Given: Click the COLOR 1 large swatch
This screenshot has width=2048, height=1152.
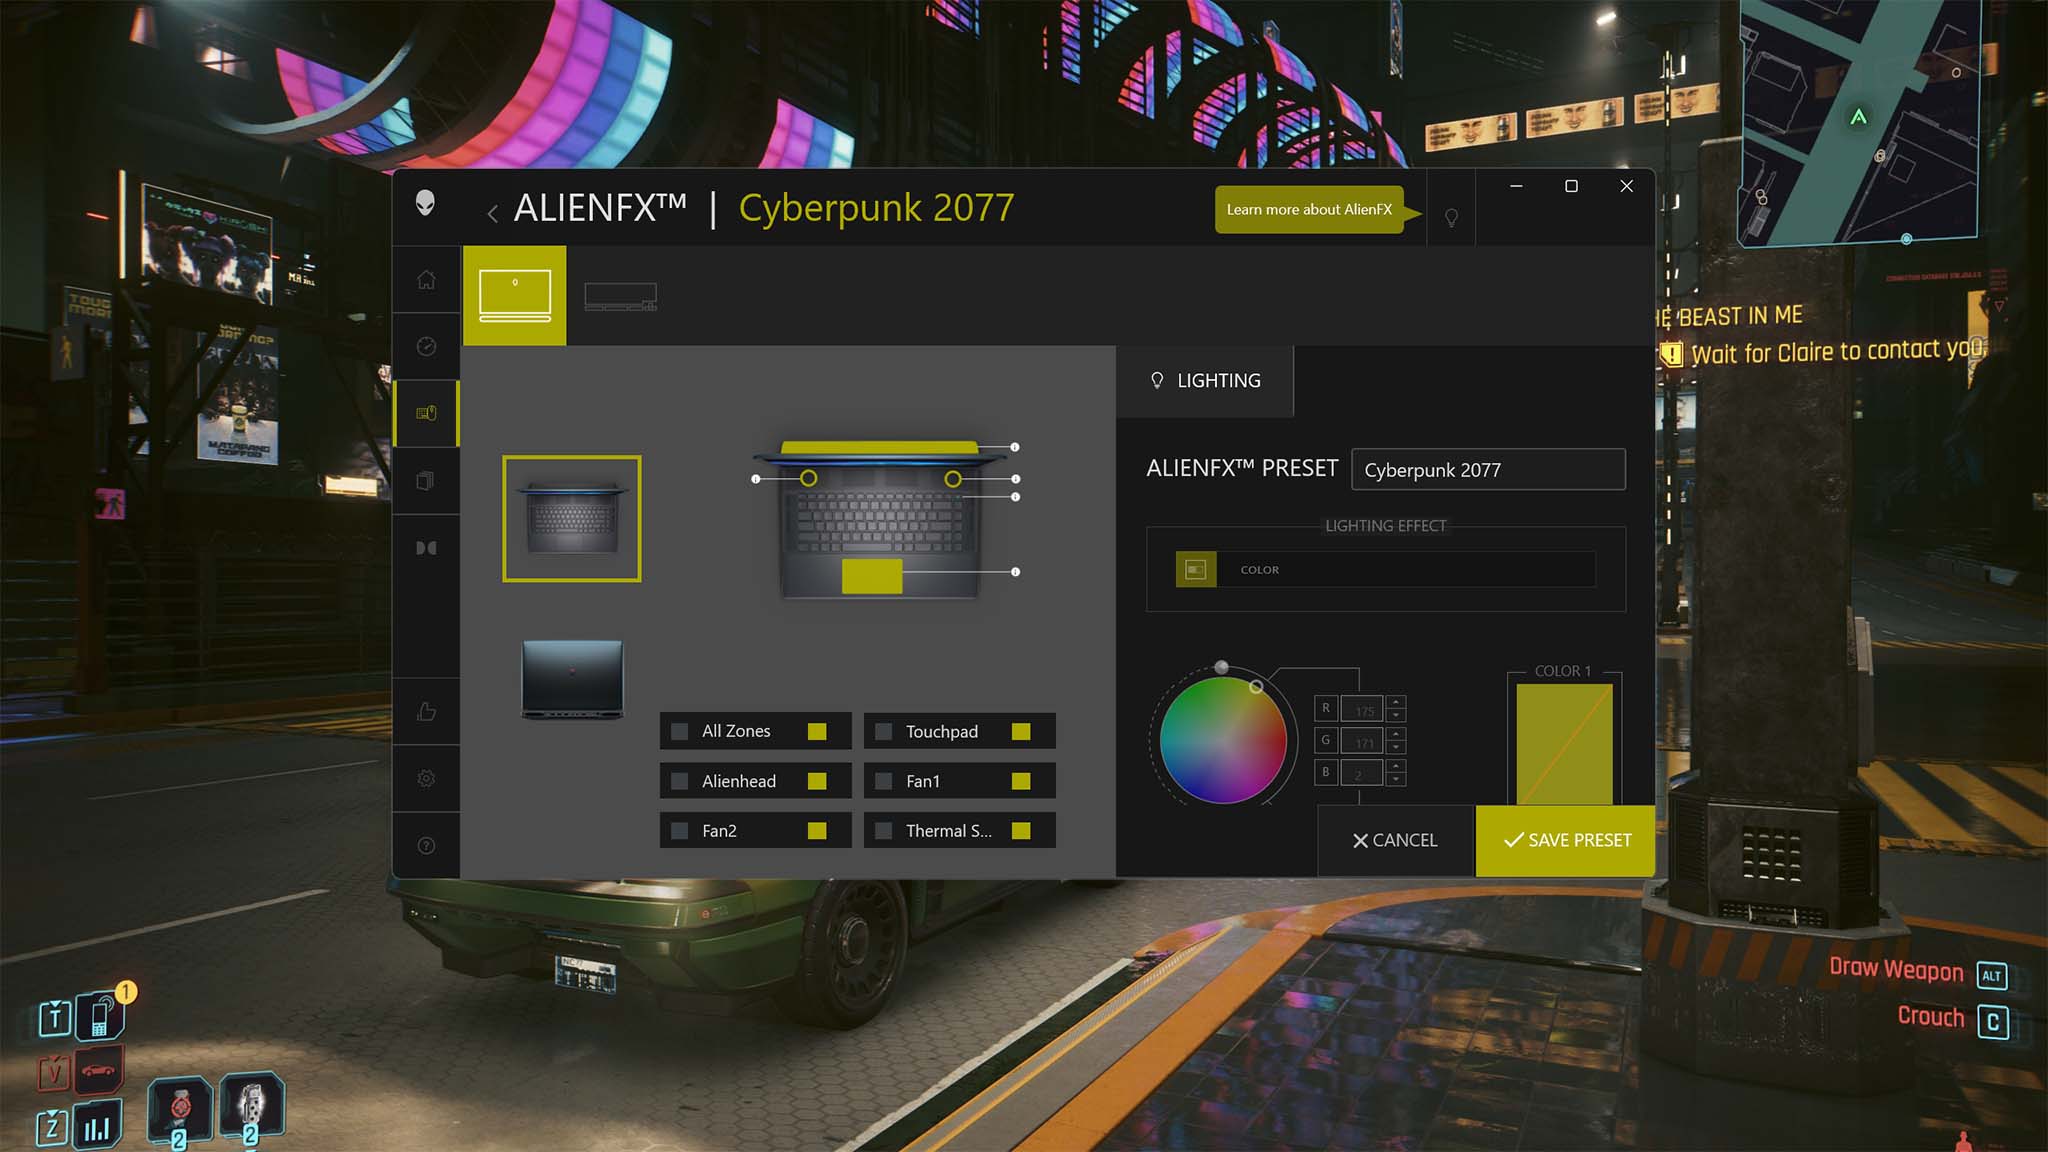Looking at the screenshot, I should pyautogui.click(x=1564, y=744).
